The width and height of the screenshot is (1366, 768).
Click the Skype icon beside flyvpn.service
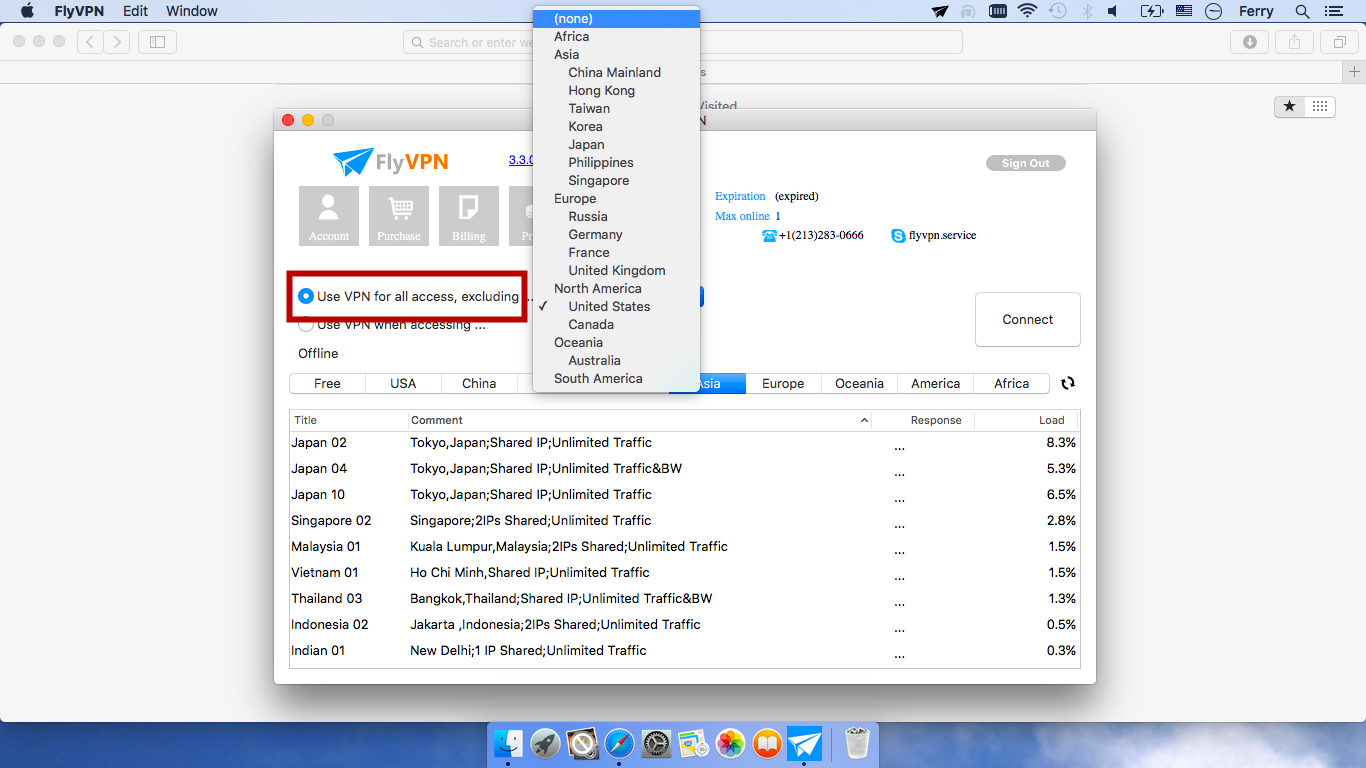(898, 236)
